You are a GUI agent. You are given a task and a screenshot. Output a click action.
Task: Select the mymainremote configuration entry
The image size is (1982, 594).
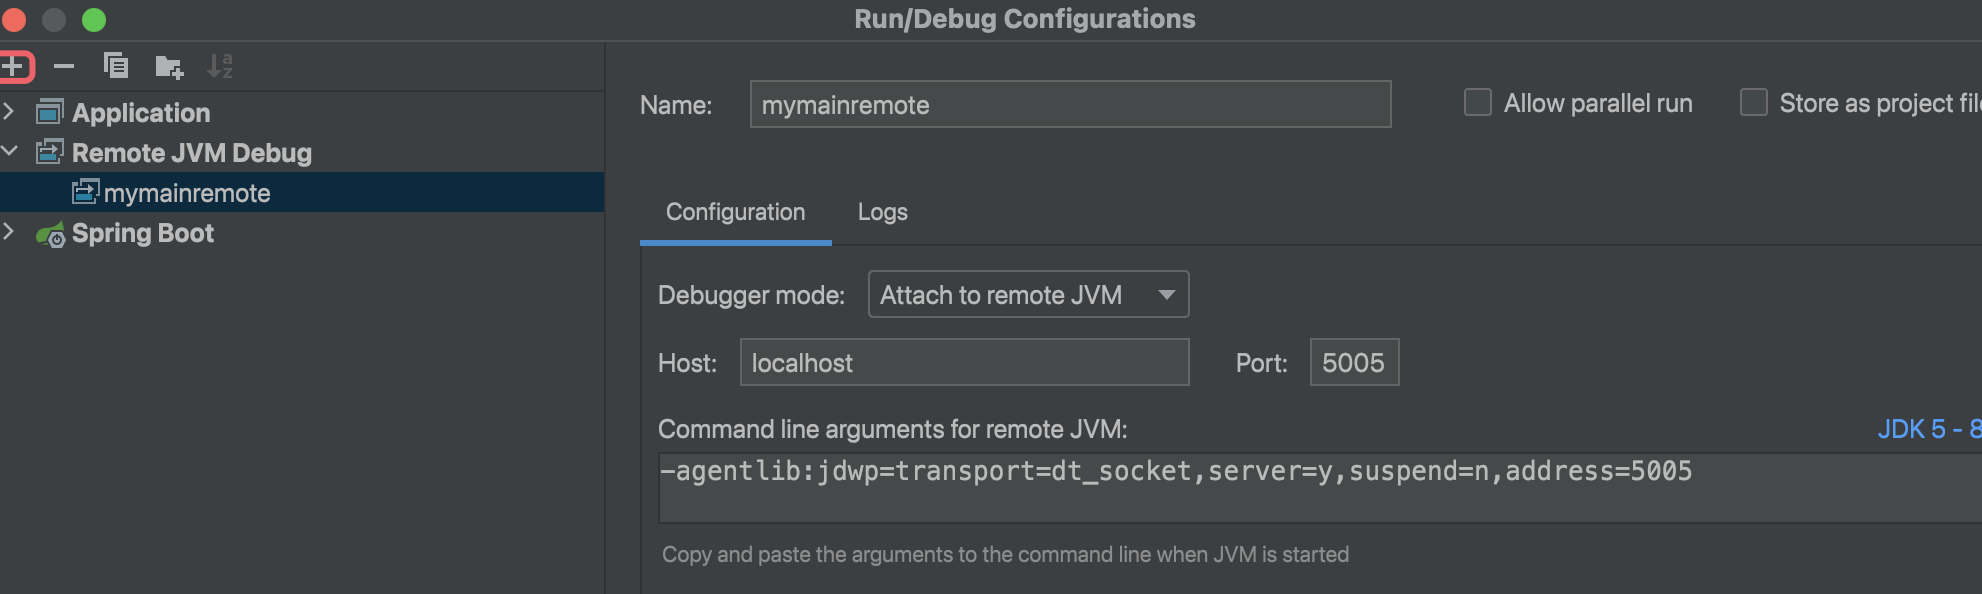point(187,193)
